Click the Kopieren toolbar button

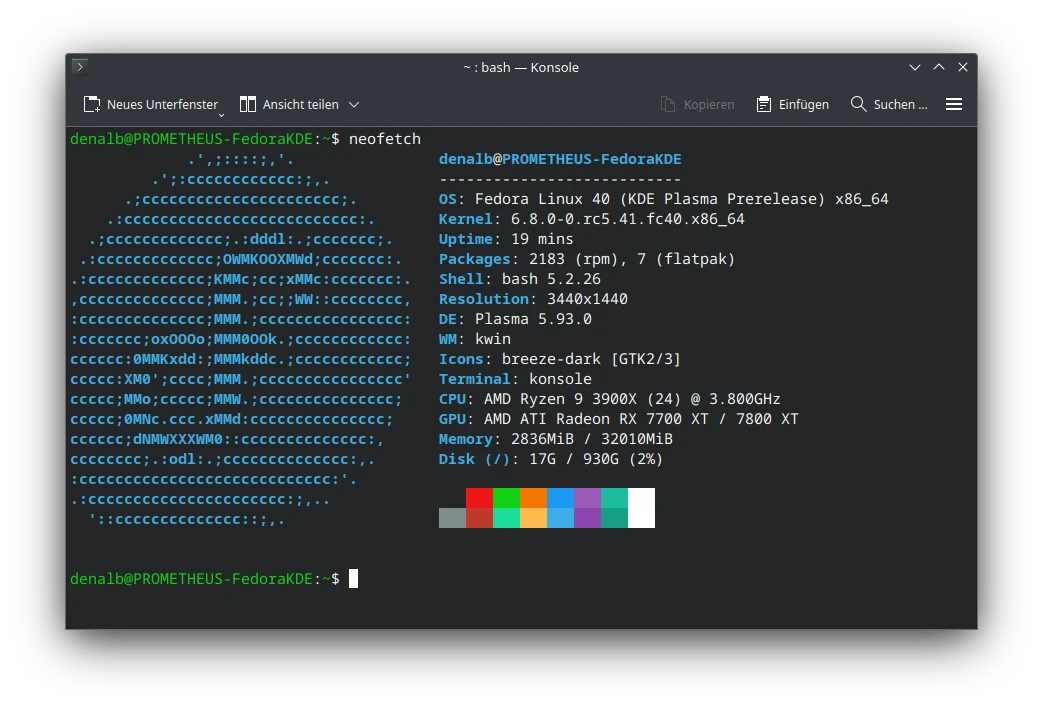(698, 104)
